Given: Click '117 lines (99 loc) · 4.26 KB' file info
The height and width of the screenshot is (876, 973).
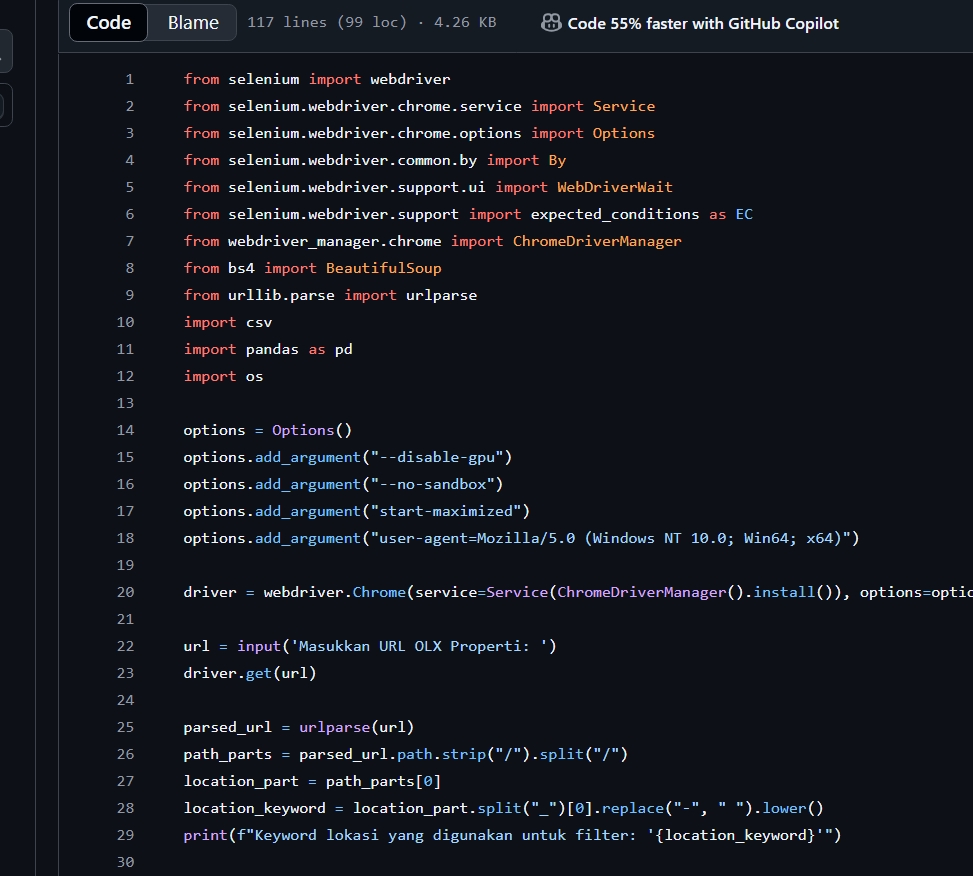Looking at the screenshot, I should tap(372, 22).
